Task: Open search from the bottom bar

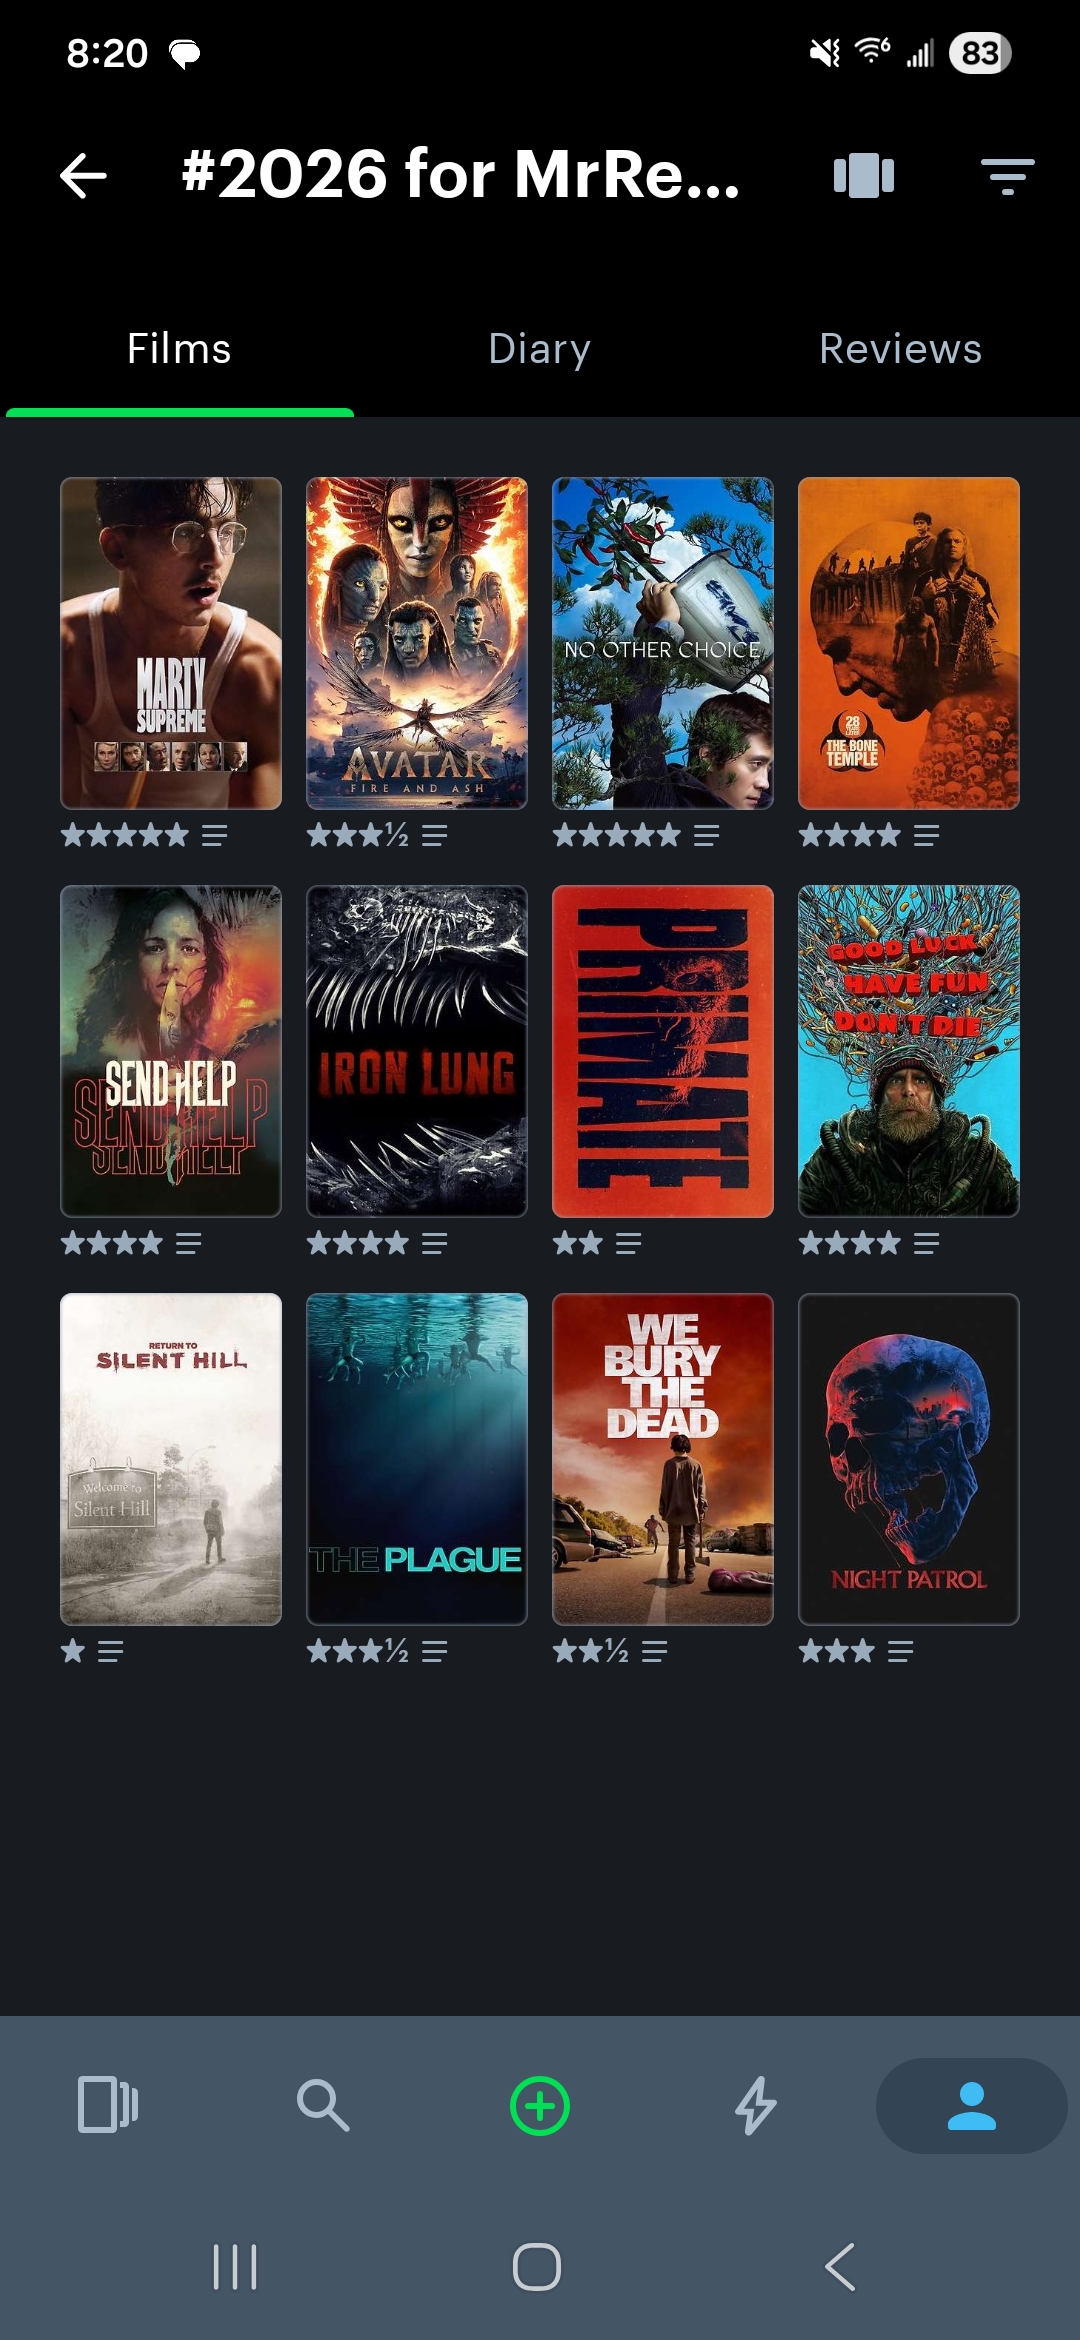Action: pos(323,2105)
